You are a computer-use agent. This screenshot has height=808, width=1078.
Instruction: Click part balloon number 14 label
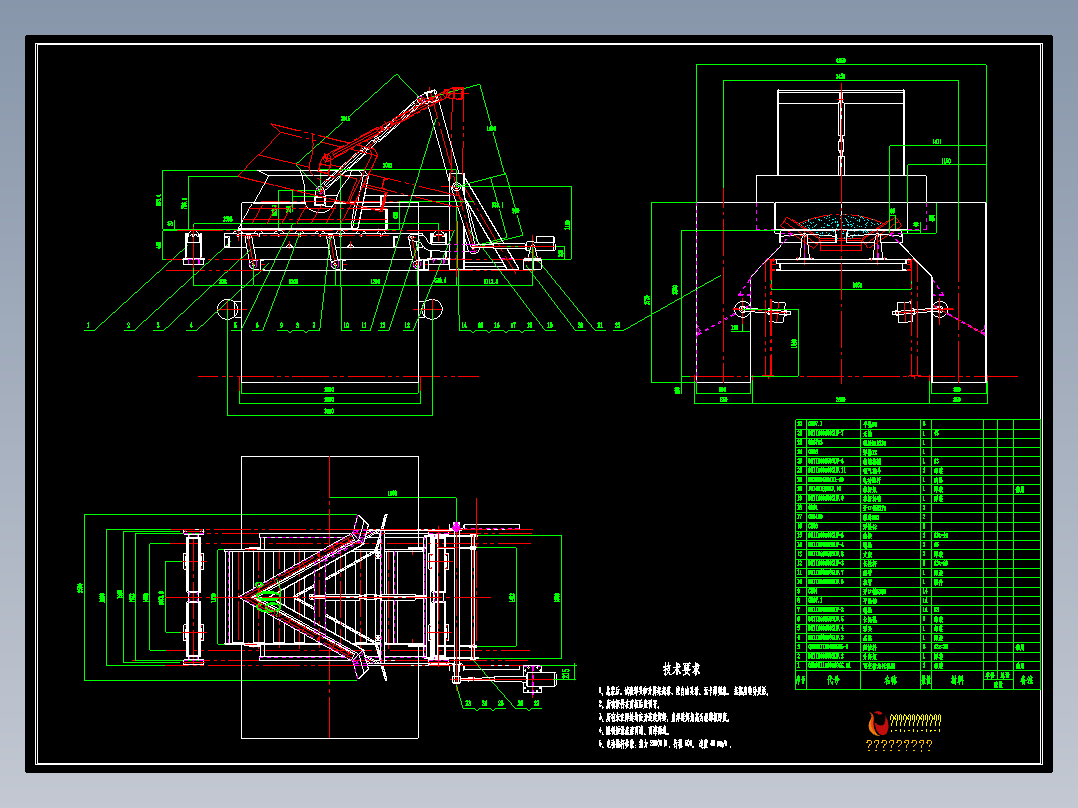(x=464, y=326)
